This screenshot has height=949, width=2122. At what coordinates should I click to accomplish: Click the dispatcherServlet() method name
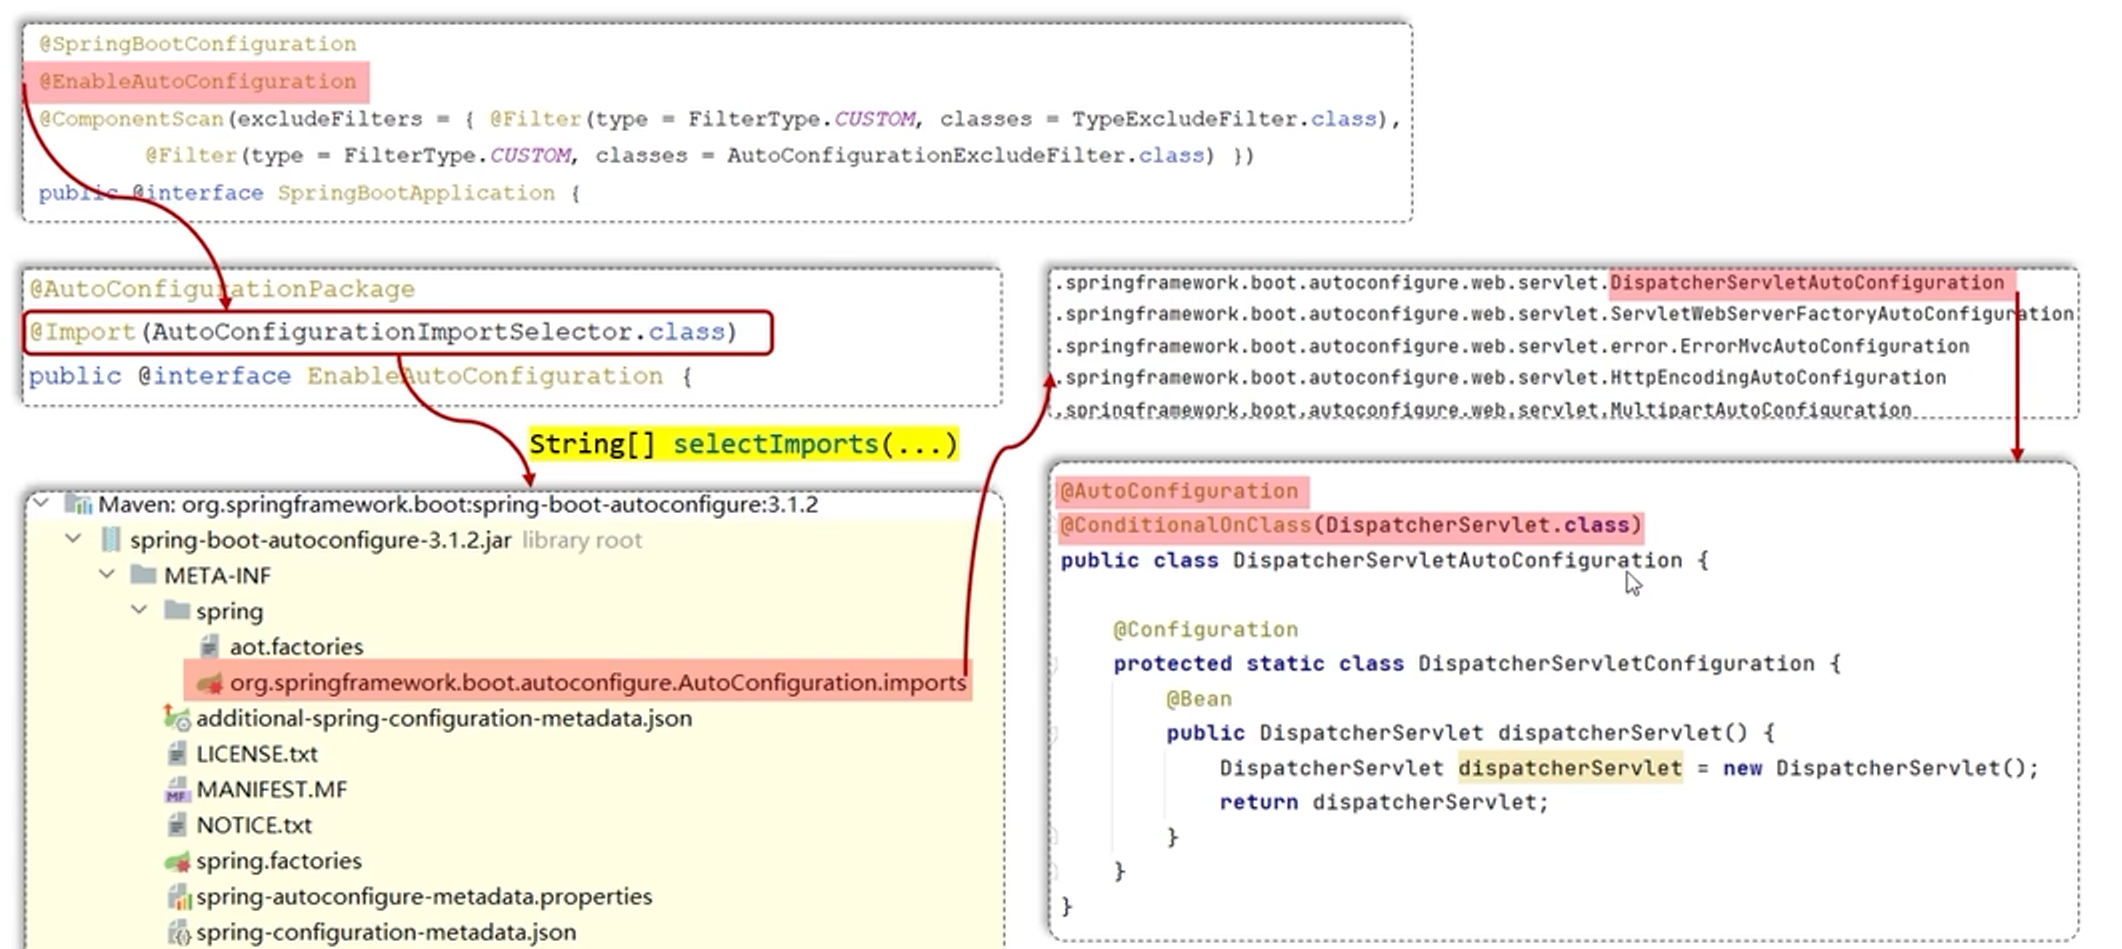point(1622,733)
